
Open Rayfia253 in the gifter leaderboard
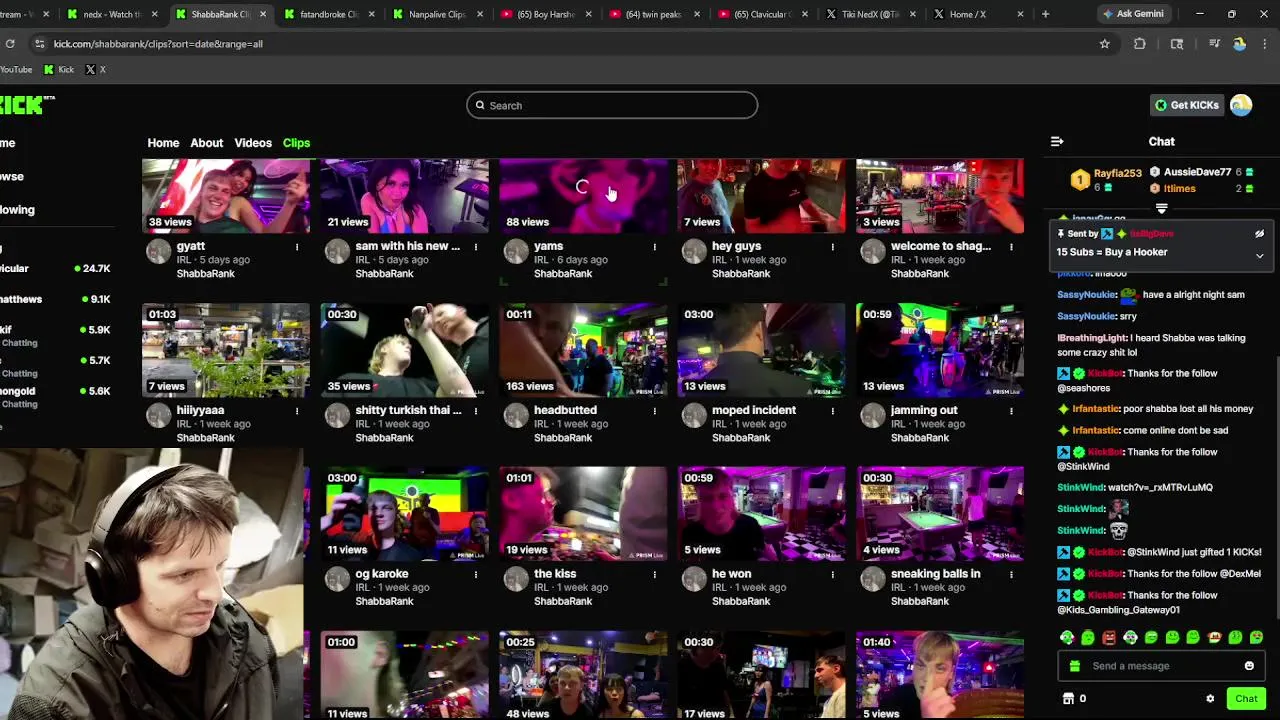pos(1117,173)
